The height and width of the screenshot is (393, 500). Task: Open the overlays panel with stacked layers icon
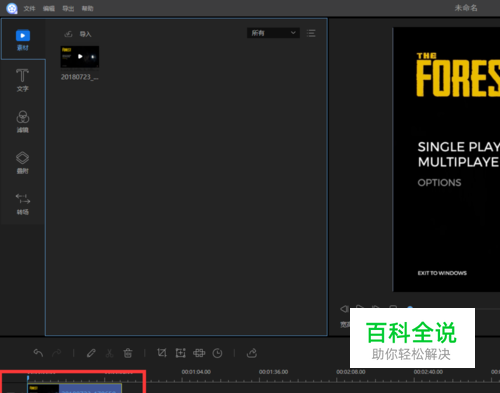tap(23, 163)
